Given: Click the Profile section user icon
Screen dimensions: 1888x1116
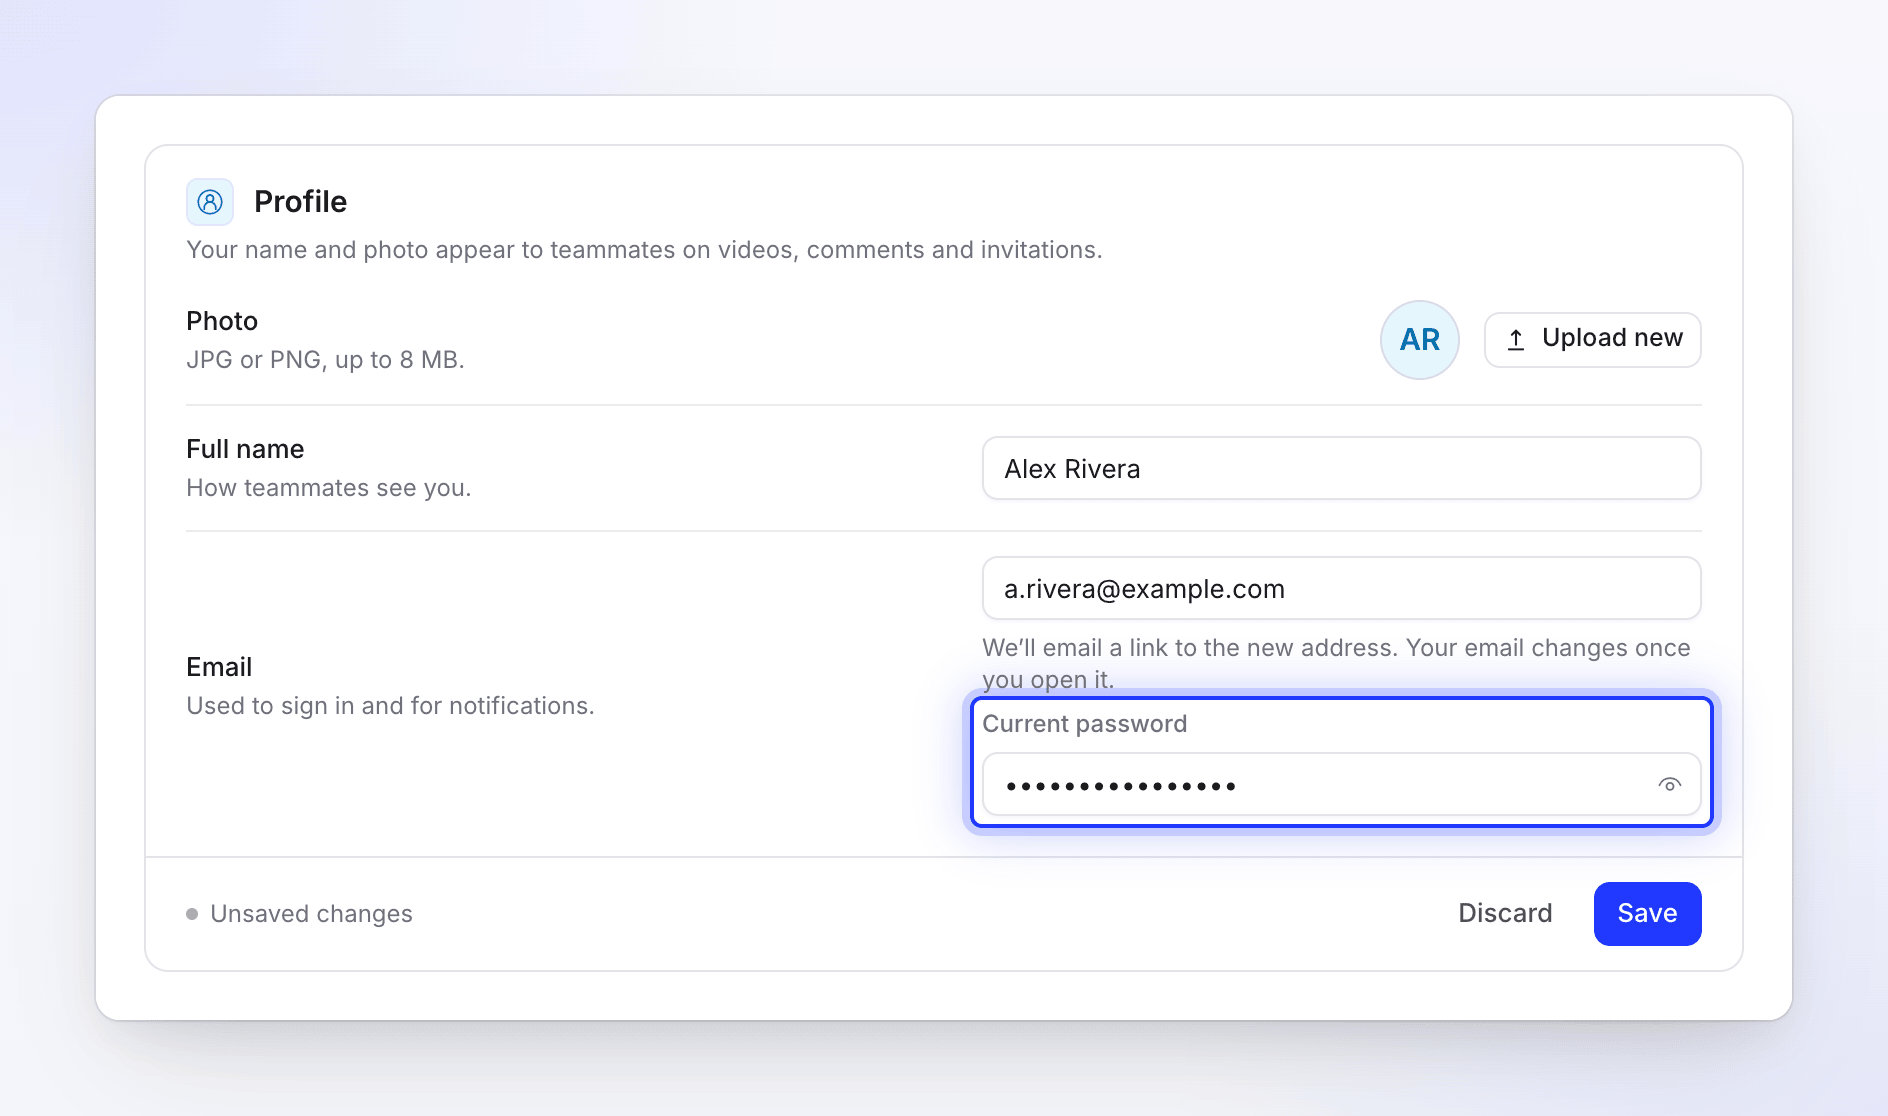Looking at the screenshot, I should pos(210,202).
